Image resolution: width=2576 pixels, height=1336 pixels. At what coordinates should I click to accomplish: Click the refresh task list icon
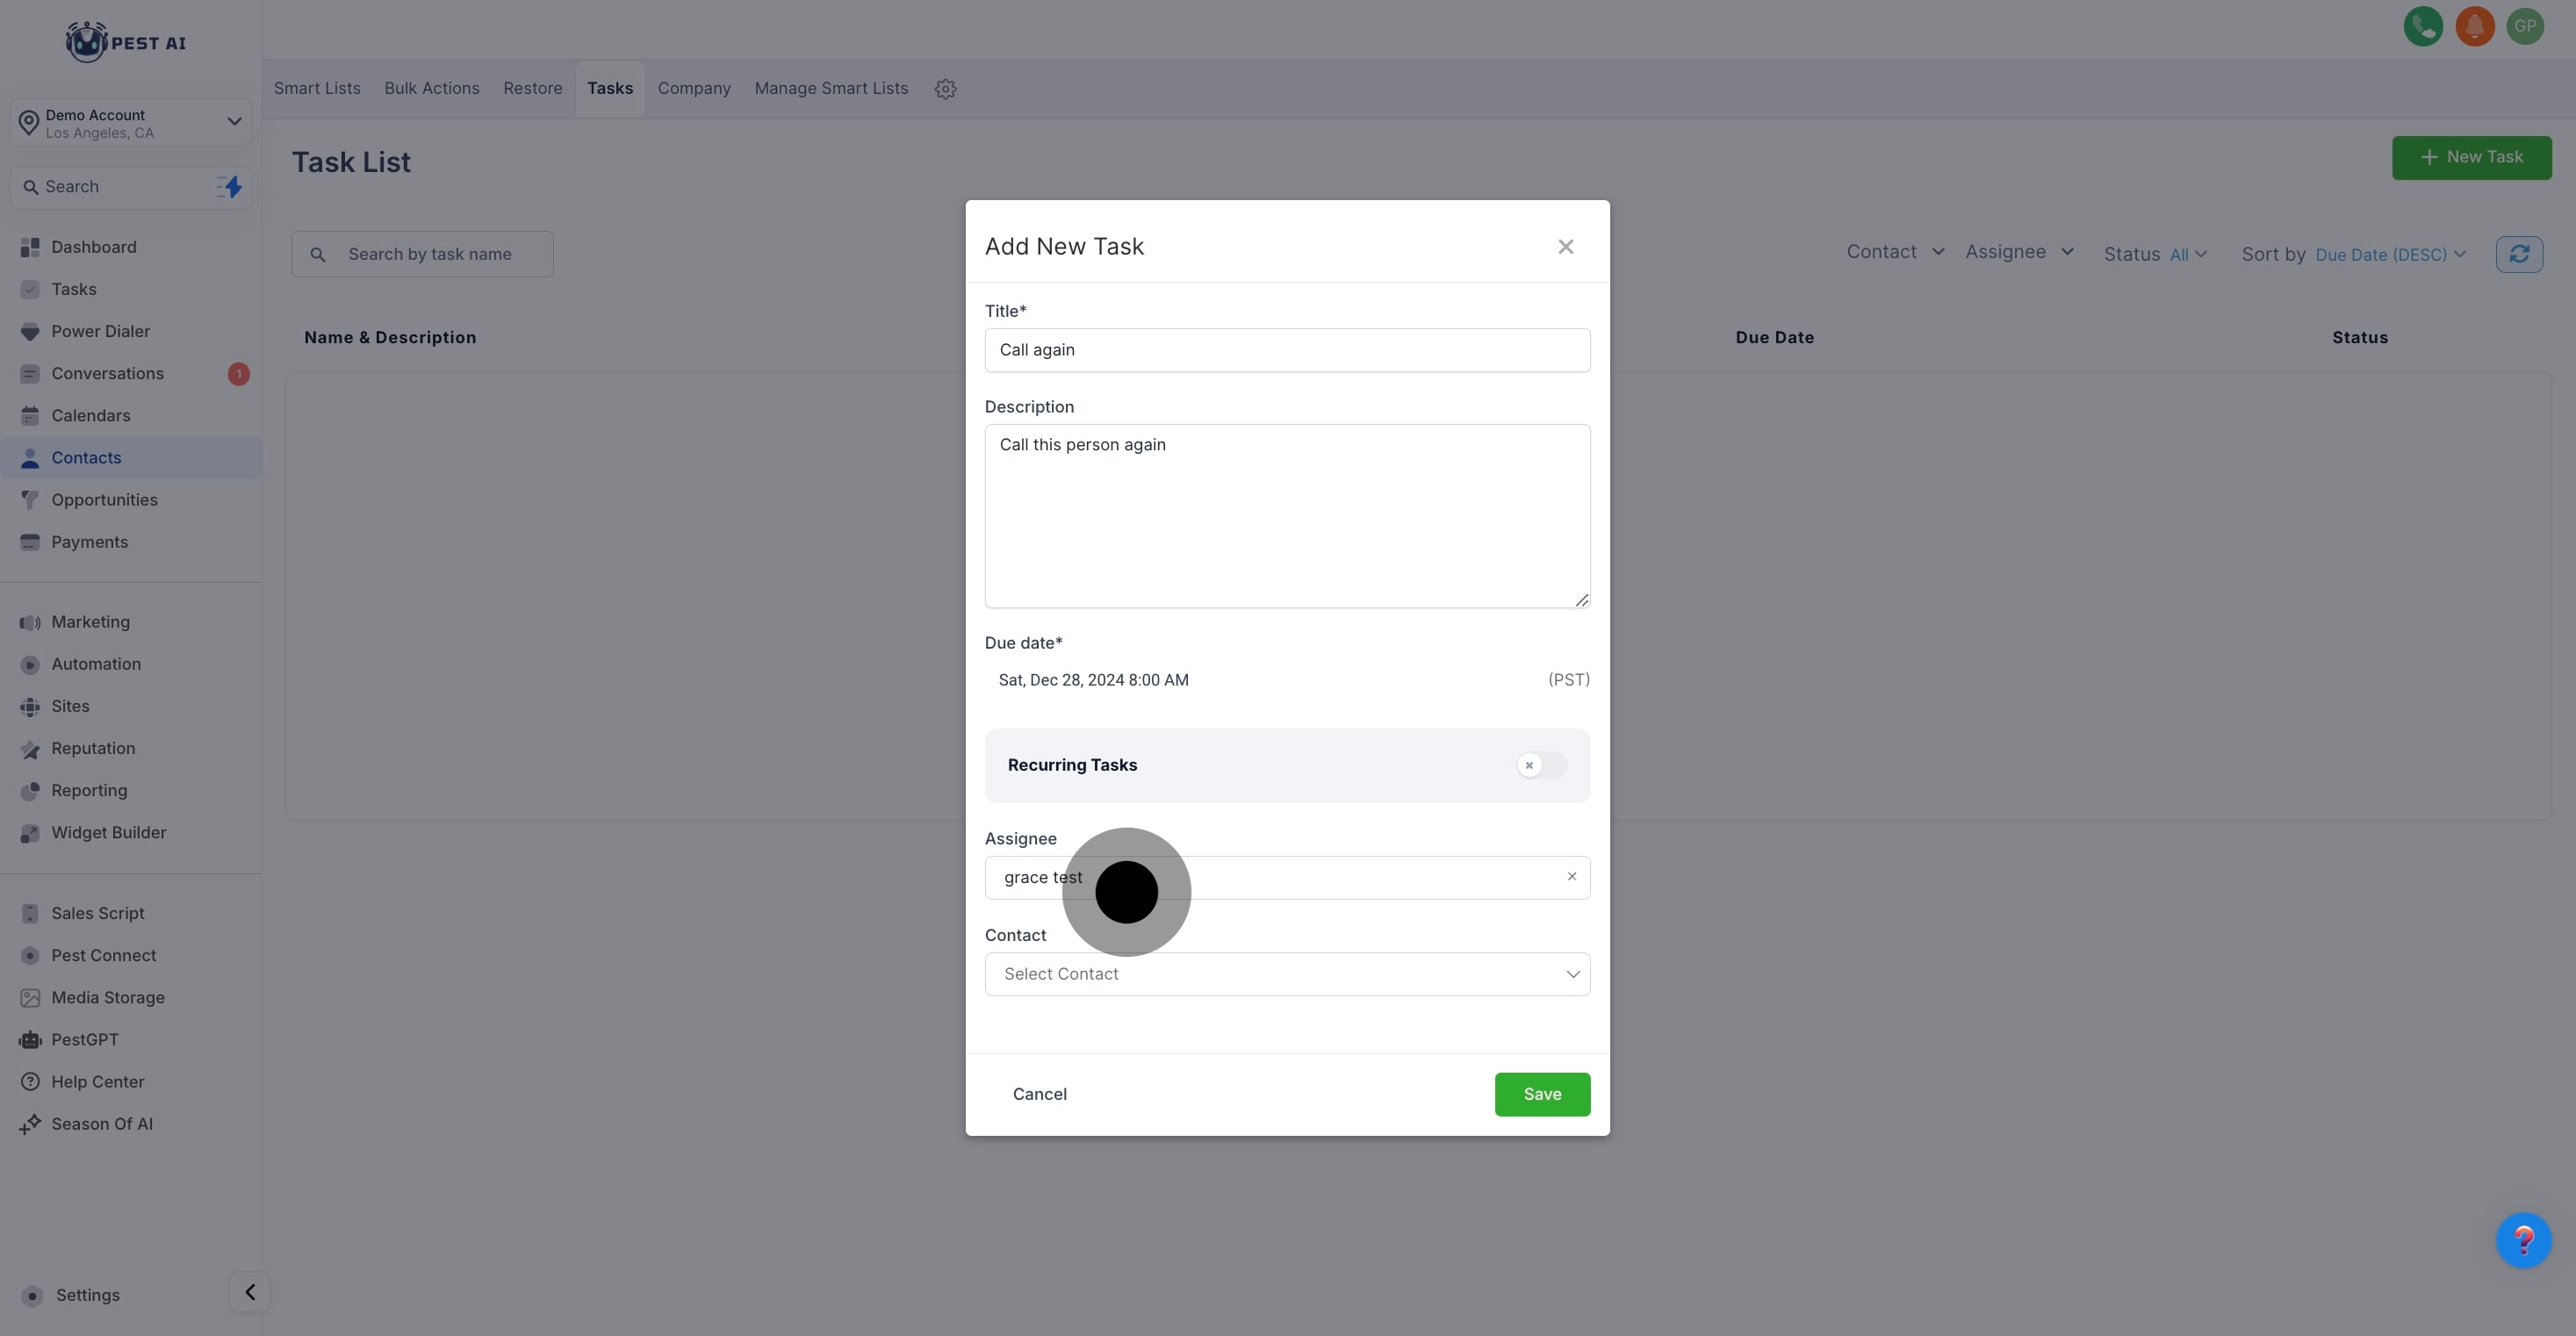[2518, 254]
